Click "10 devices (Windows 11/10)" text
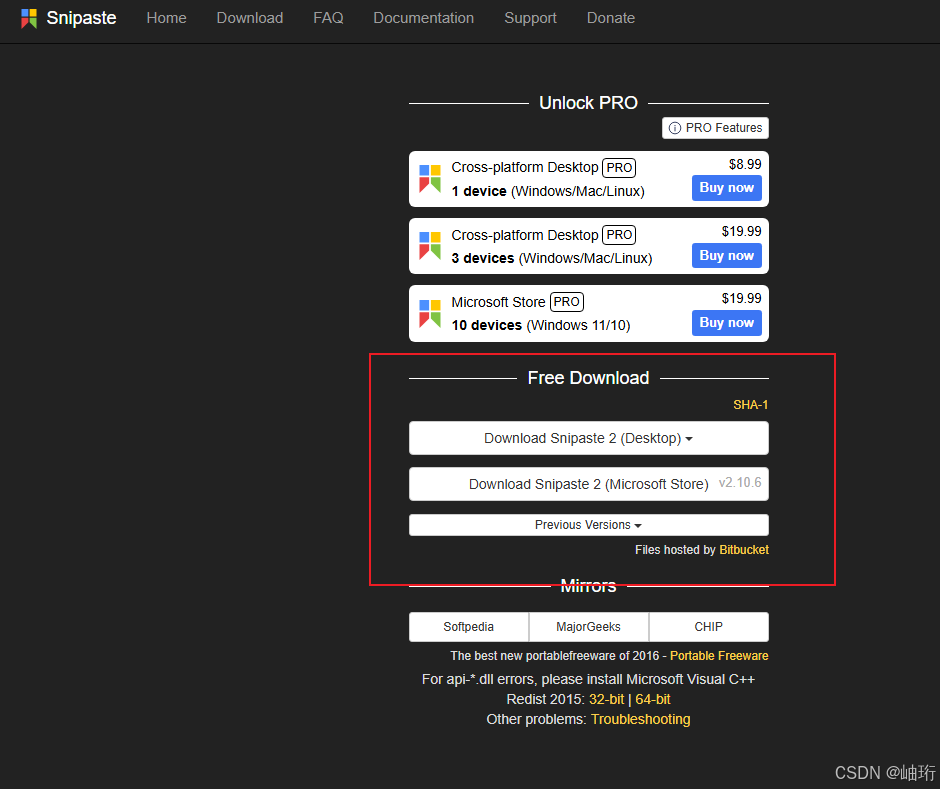The height and width of the screenshot is (789, 940). pyautogui.click(x=541, y=326)
